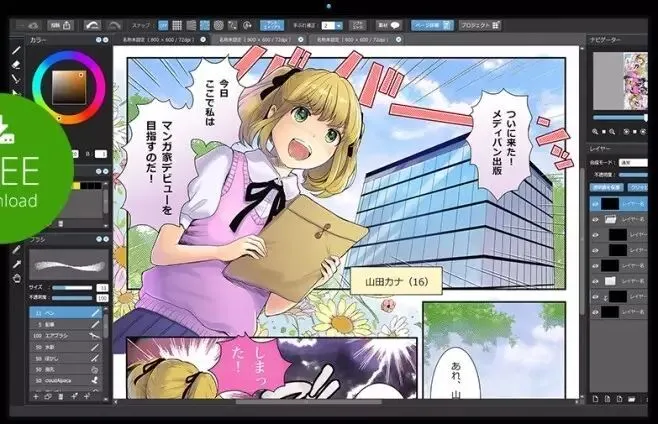Rotate canvas left in Navigator
658x424 pixels.
pyautogui.click(x=626, y=132)
